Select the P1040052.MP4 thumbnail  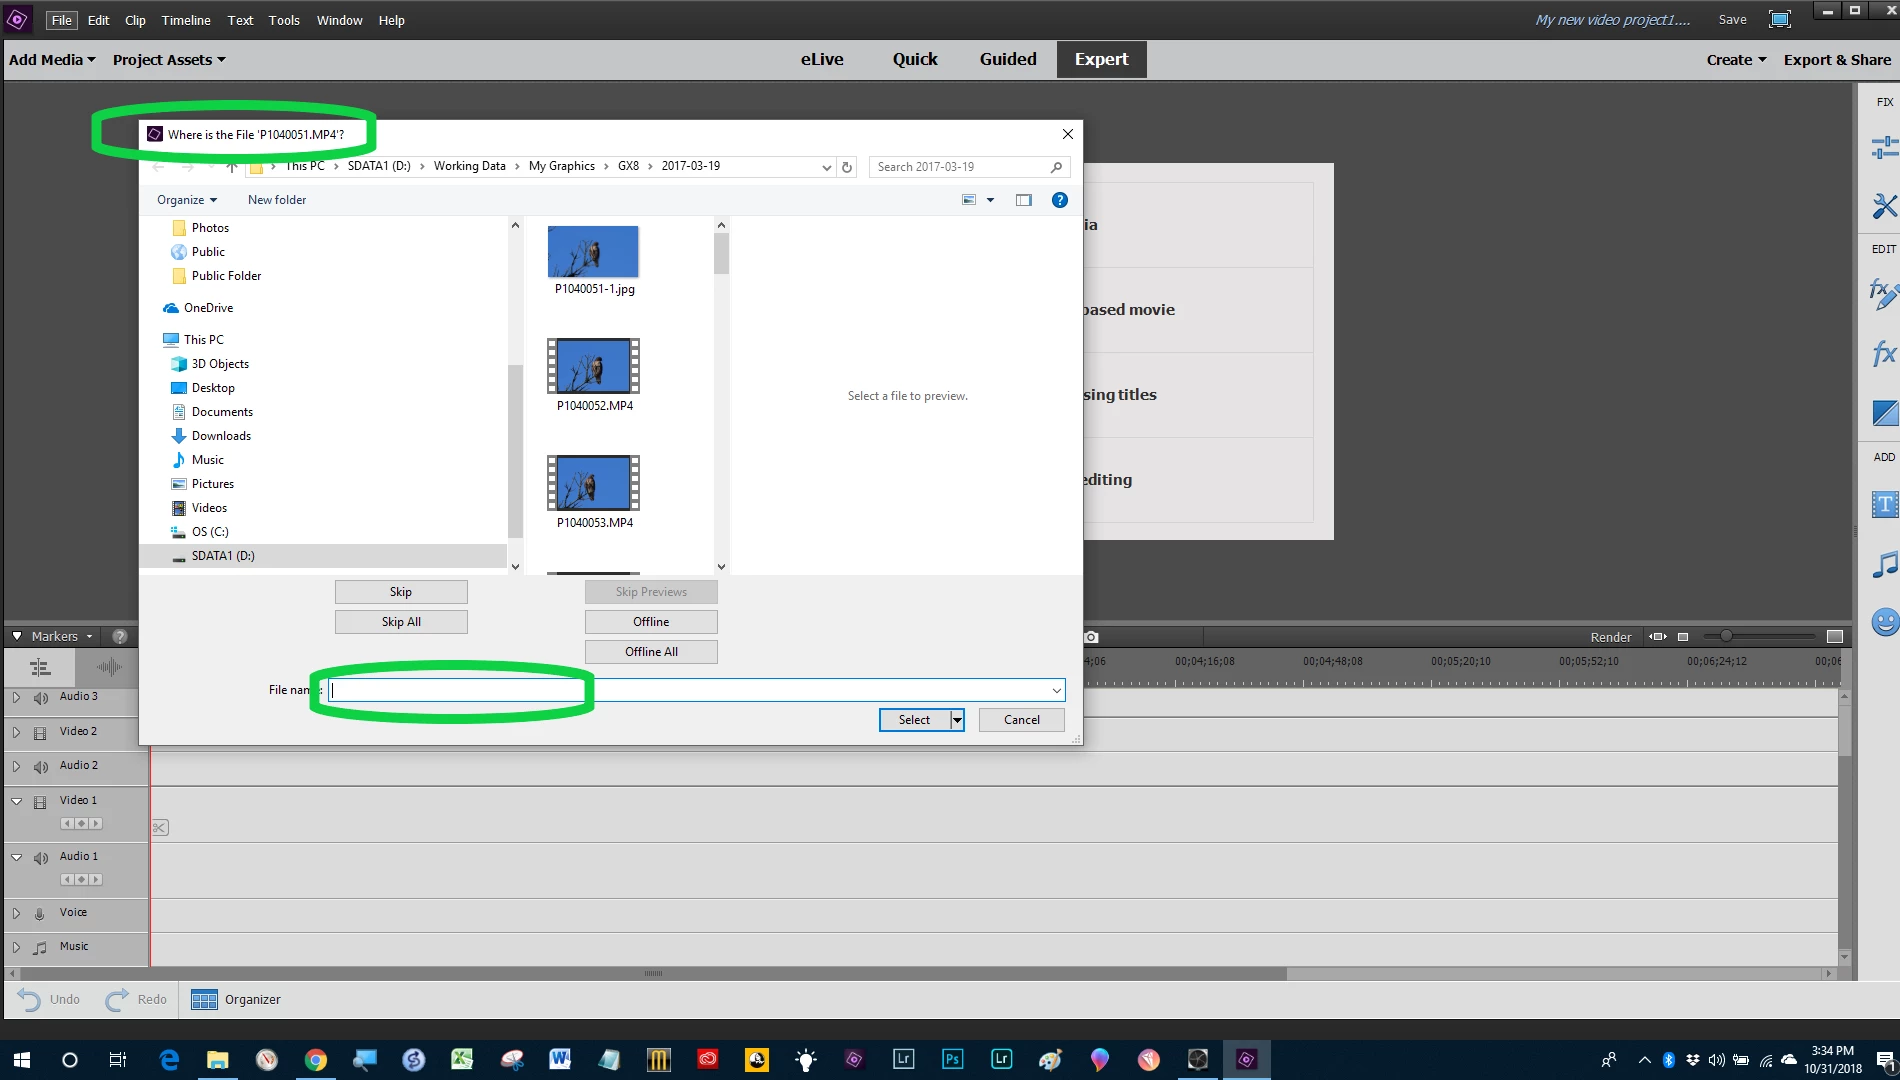coord(593,366)
